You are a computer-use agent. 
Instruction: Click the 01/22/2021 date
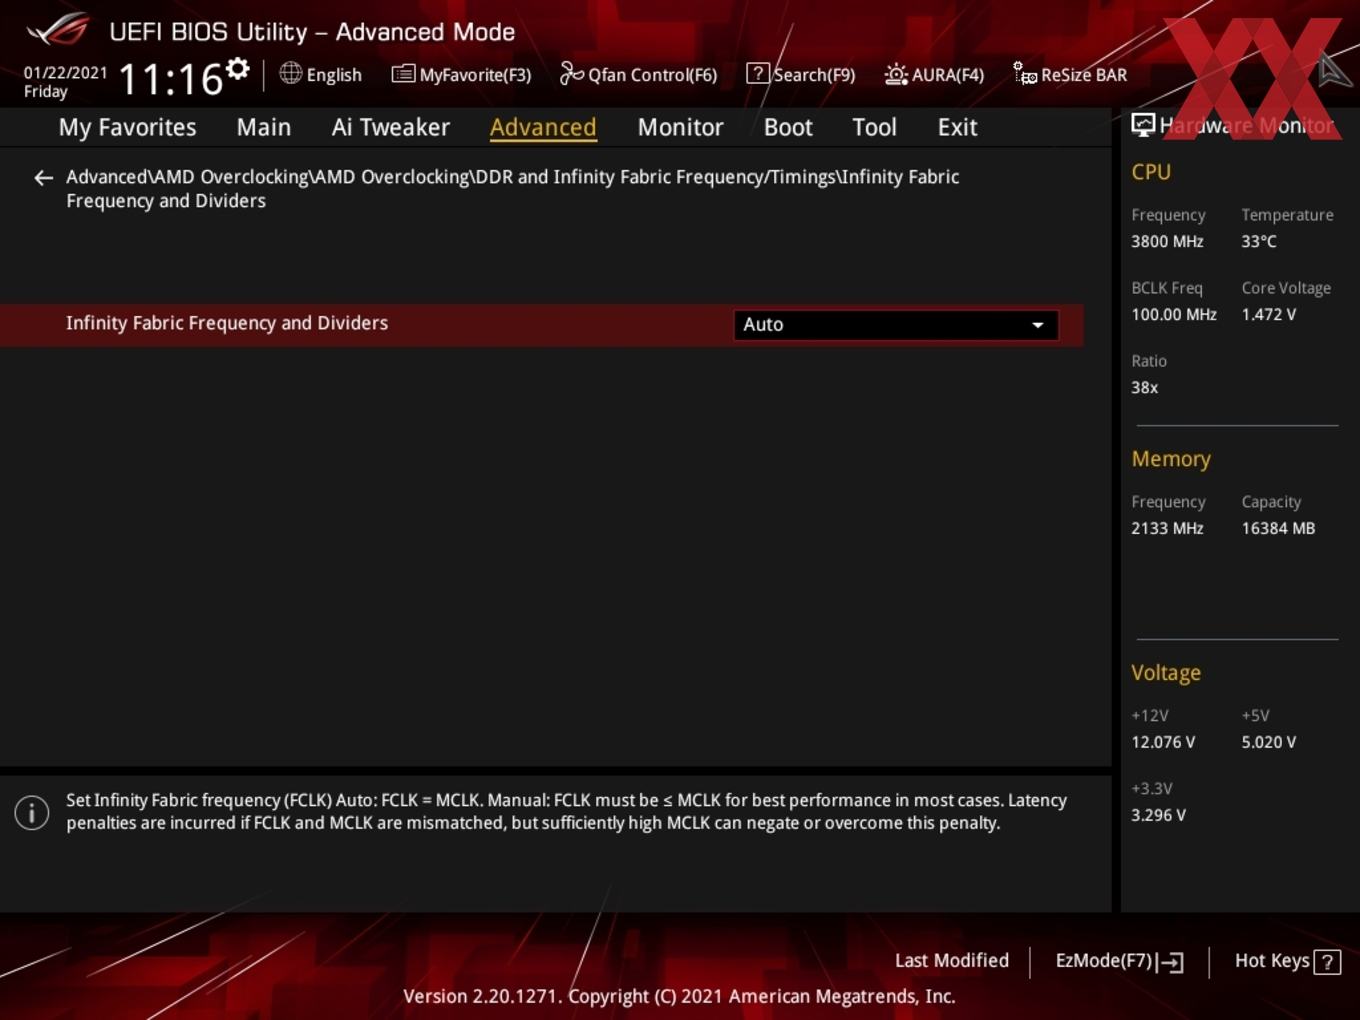click(x=65, y=73)
